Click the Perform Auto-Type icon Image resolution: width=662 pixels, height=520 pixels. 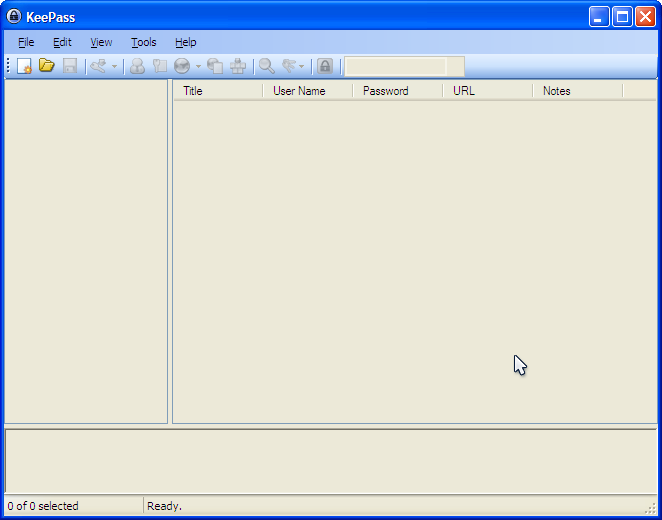pos(238,66)
